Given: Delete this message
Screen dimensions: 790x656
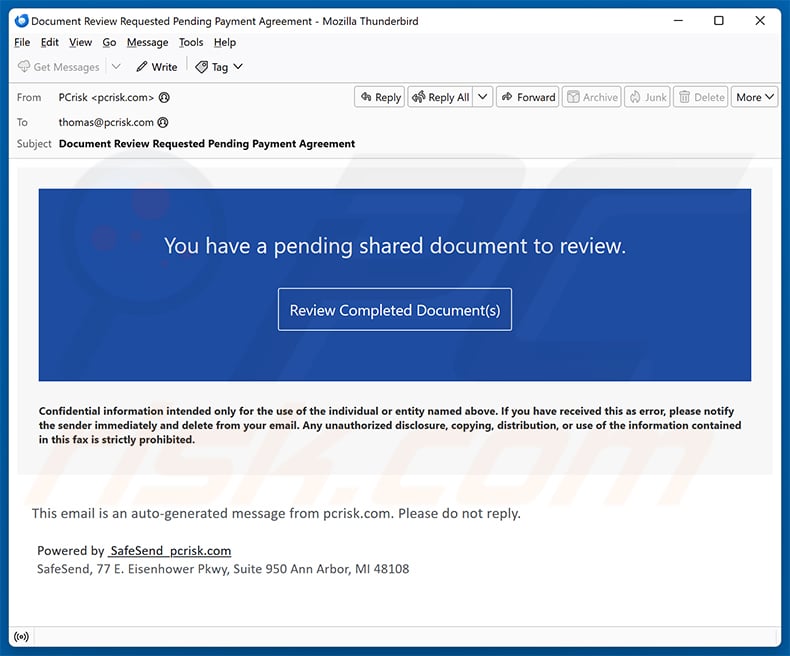Looking at the screenshot, I should (701, 97).
